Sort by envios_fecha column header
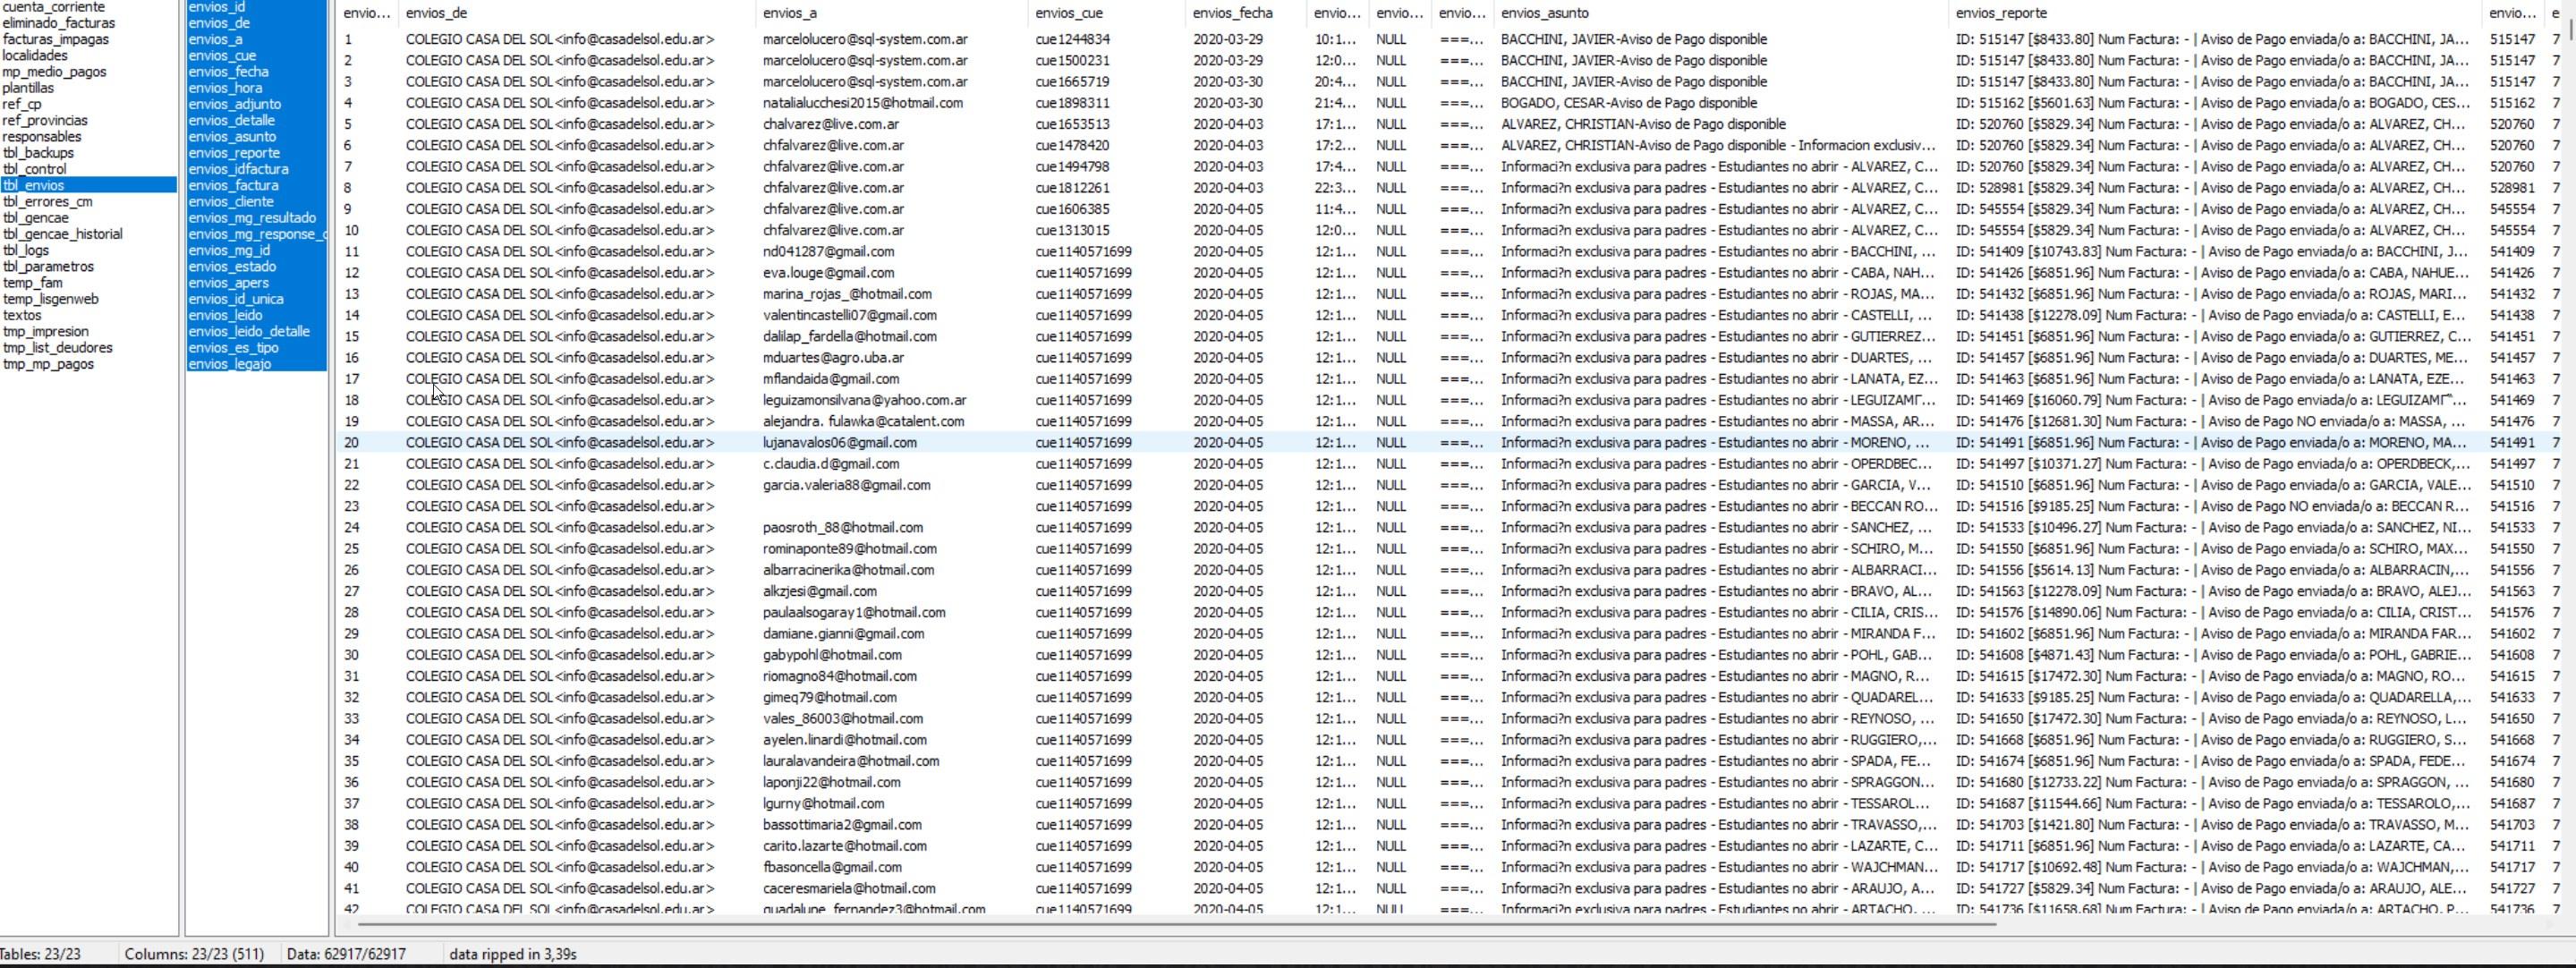Screen dimensions: 2576x968 pyautogui.click(x=1232, y=13)
